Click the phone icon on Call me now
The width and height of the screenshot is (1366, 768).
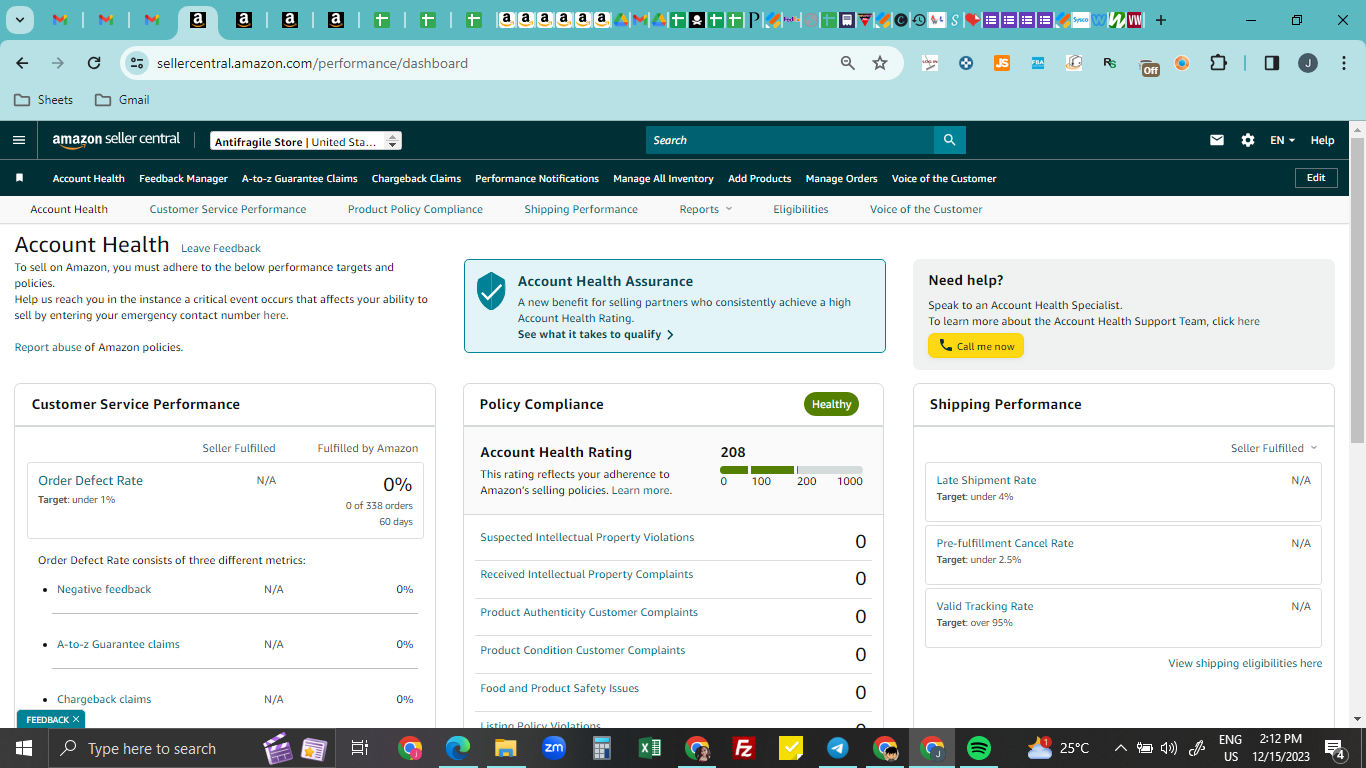[x=945, y=346]
